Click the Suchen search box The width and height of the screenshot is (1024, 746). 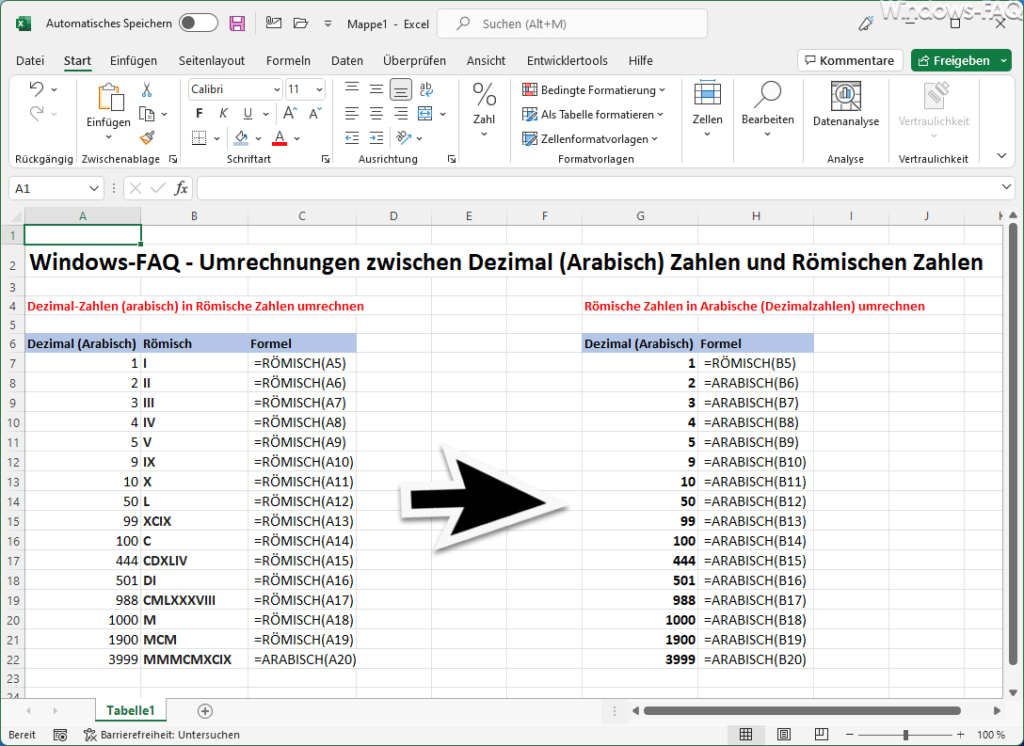click(572, 24)
